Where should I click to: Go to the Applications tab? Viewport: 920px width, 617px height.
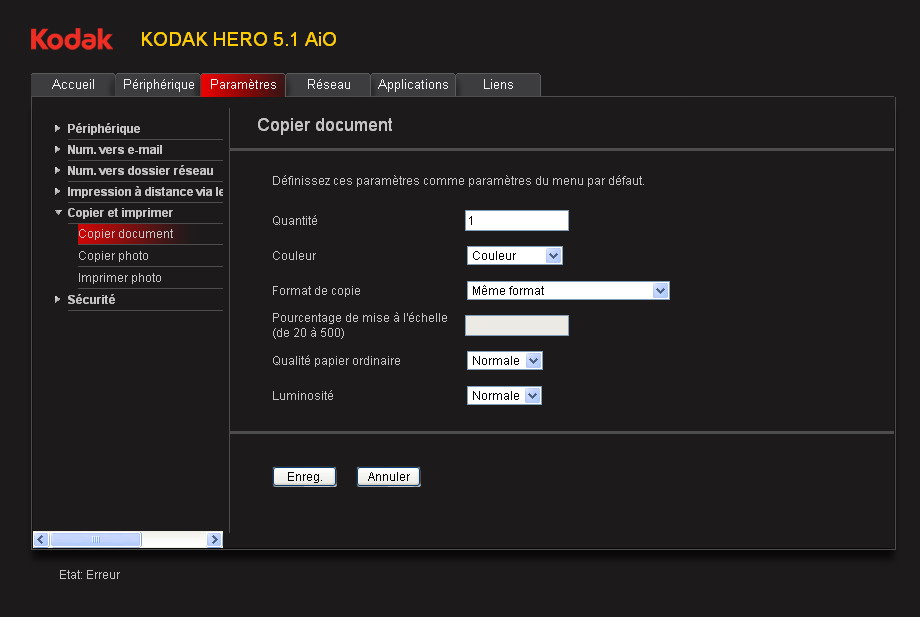pyautogui.click(x=413, y=85)
